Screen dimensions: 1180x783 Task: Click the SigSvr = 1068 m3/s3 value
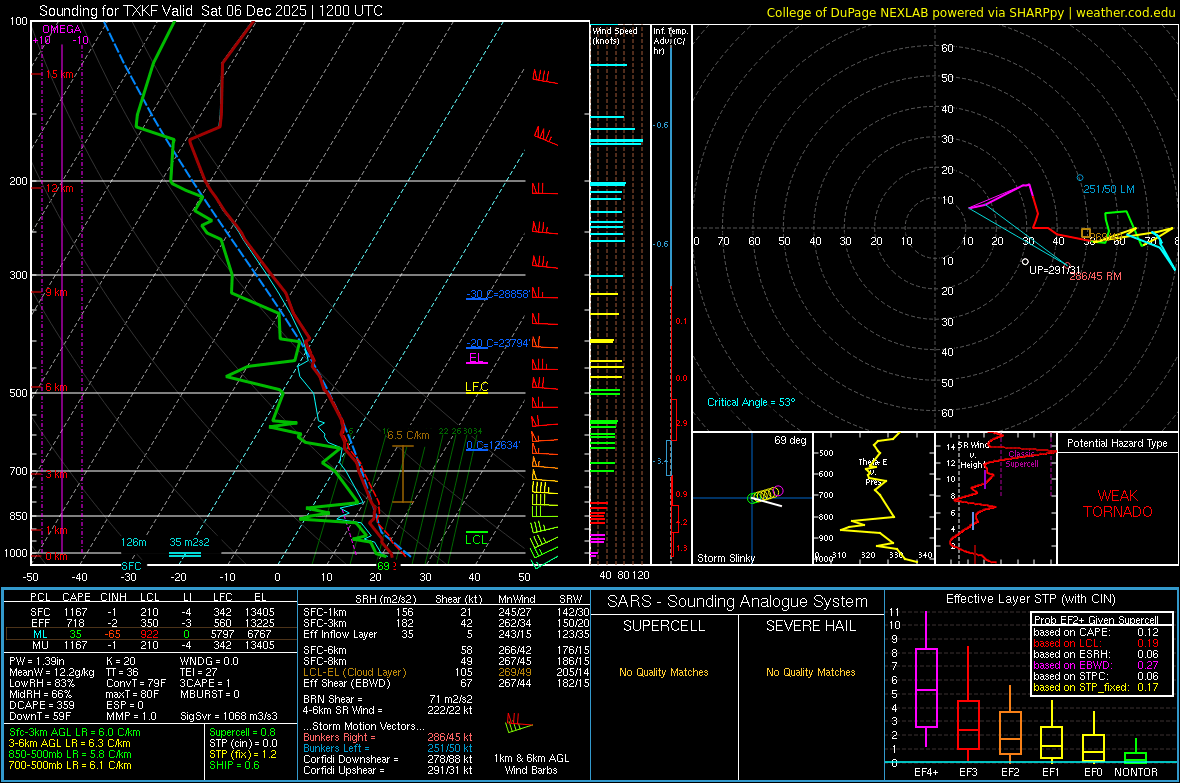pyautogui.click(x=229, y=716)
